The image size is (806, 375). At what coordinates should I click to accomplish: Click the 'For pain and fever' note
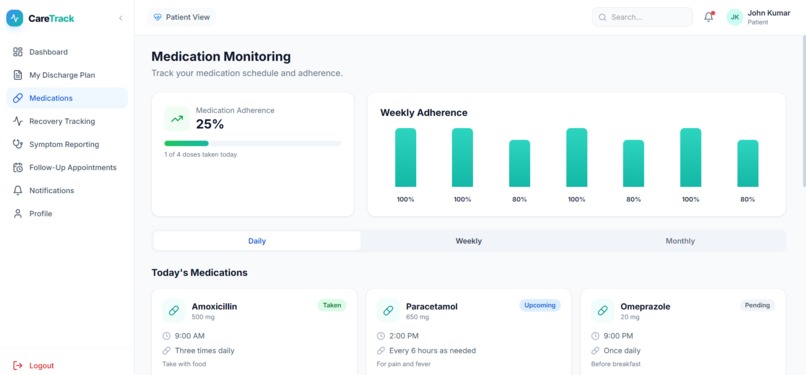click(404, 364)
